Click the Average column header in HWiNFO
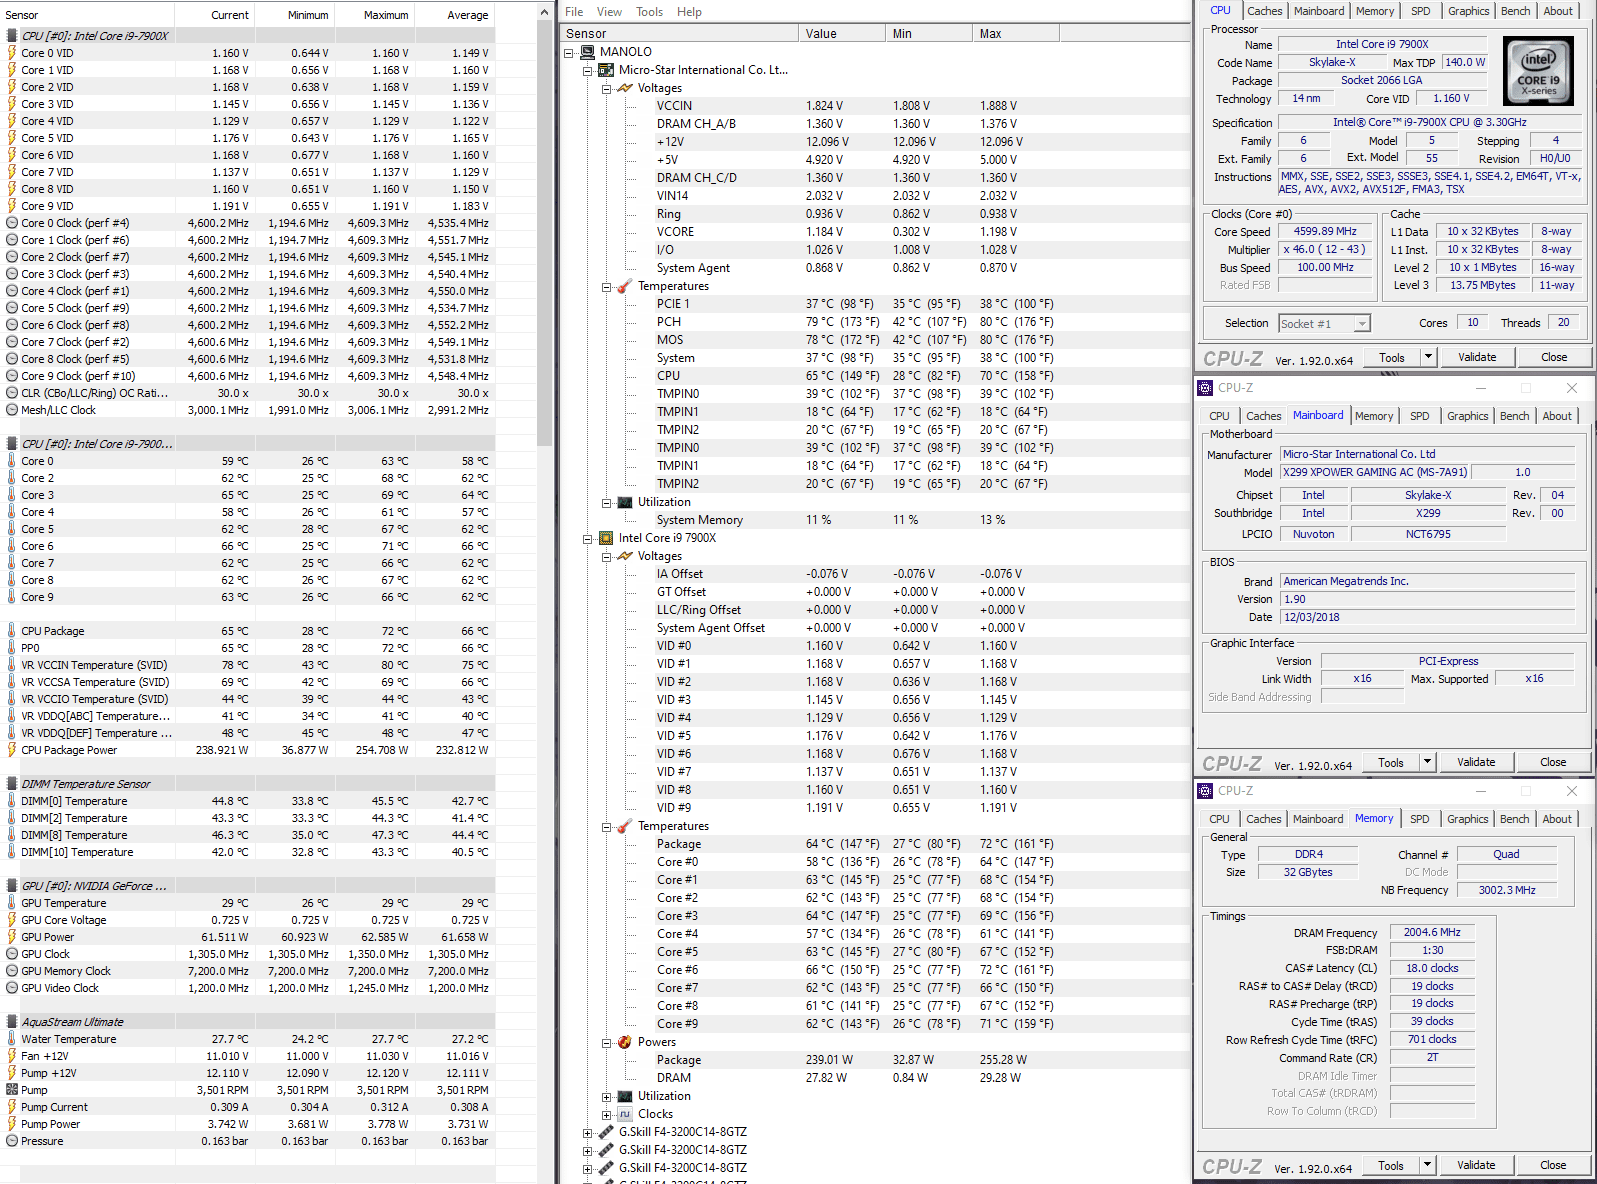The width and height of the screenshot is (1597, 1184). click(x=454, y=15)
